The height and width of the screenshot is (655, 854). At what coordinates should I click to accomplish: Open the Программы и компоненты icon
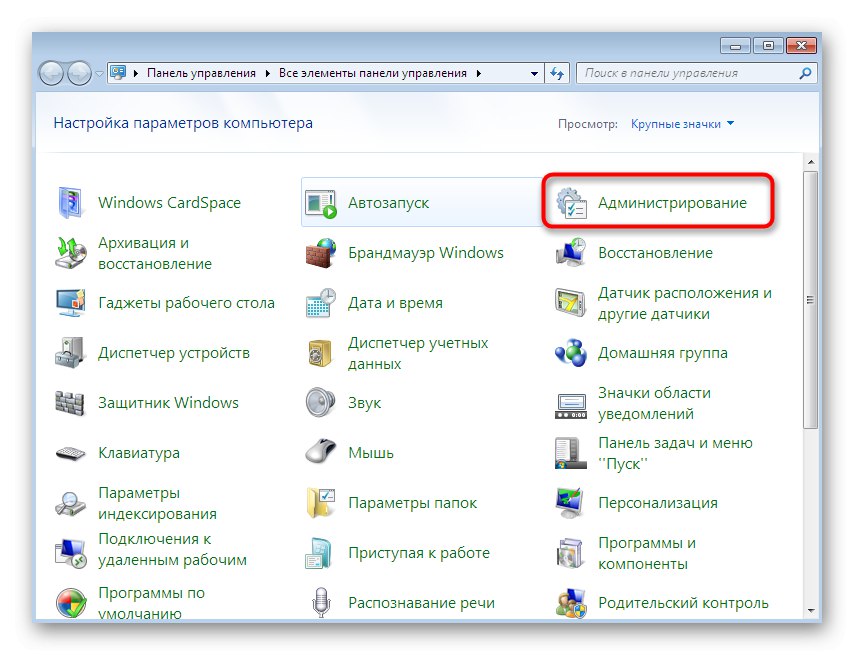pos(570,553)
